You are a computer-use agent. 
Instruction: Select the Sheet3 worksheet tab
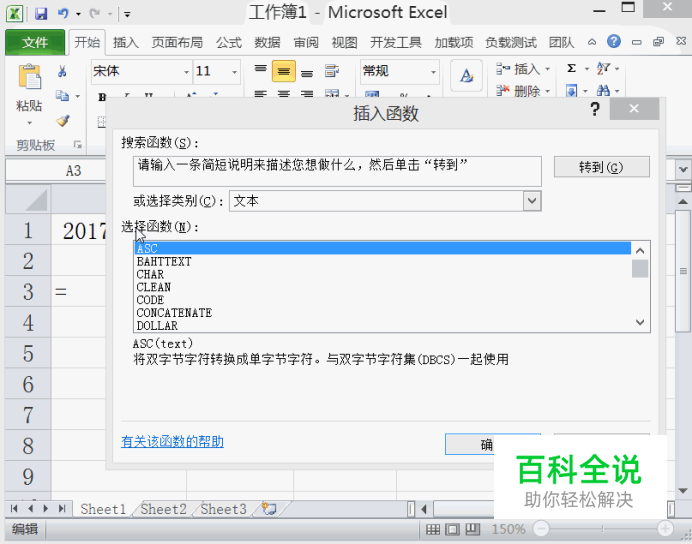coord(223,509)
